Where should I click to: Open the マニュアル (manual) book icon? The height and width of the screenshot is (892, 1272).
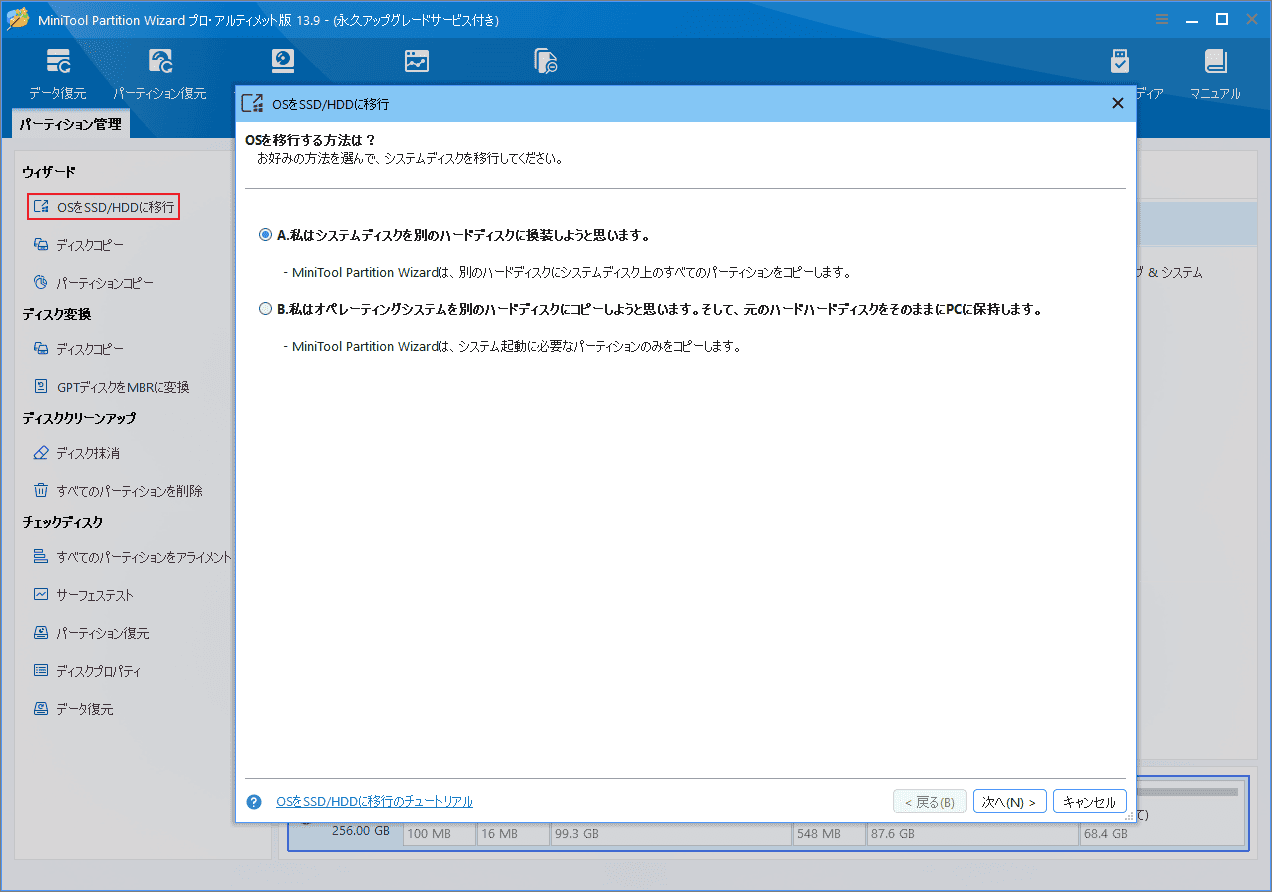1215,74
